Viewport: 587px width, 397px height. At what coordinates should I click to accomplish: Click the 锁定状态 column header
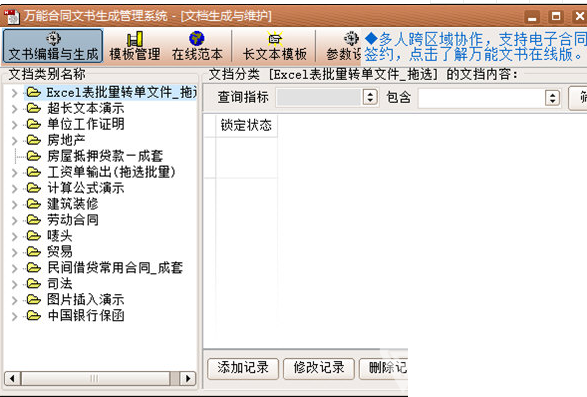coord(246,125)
